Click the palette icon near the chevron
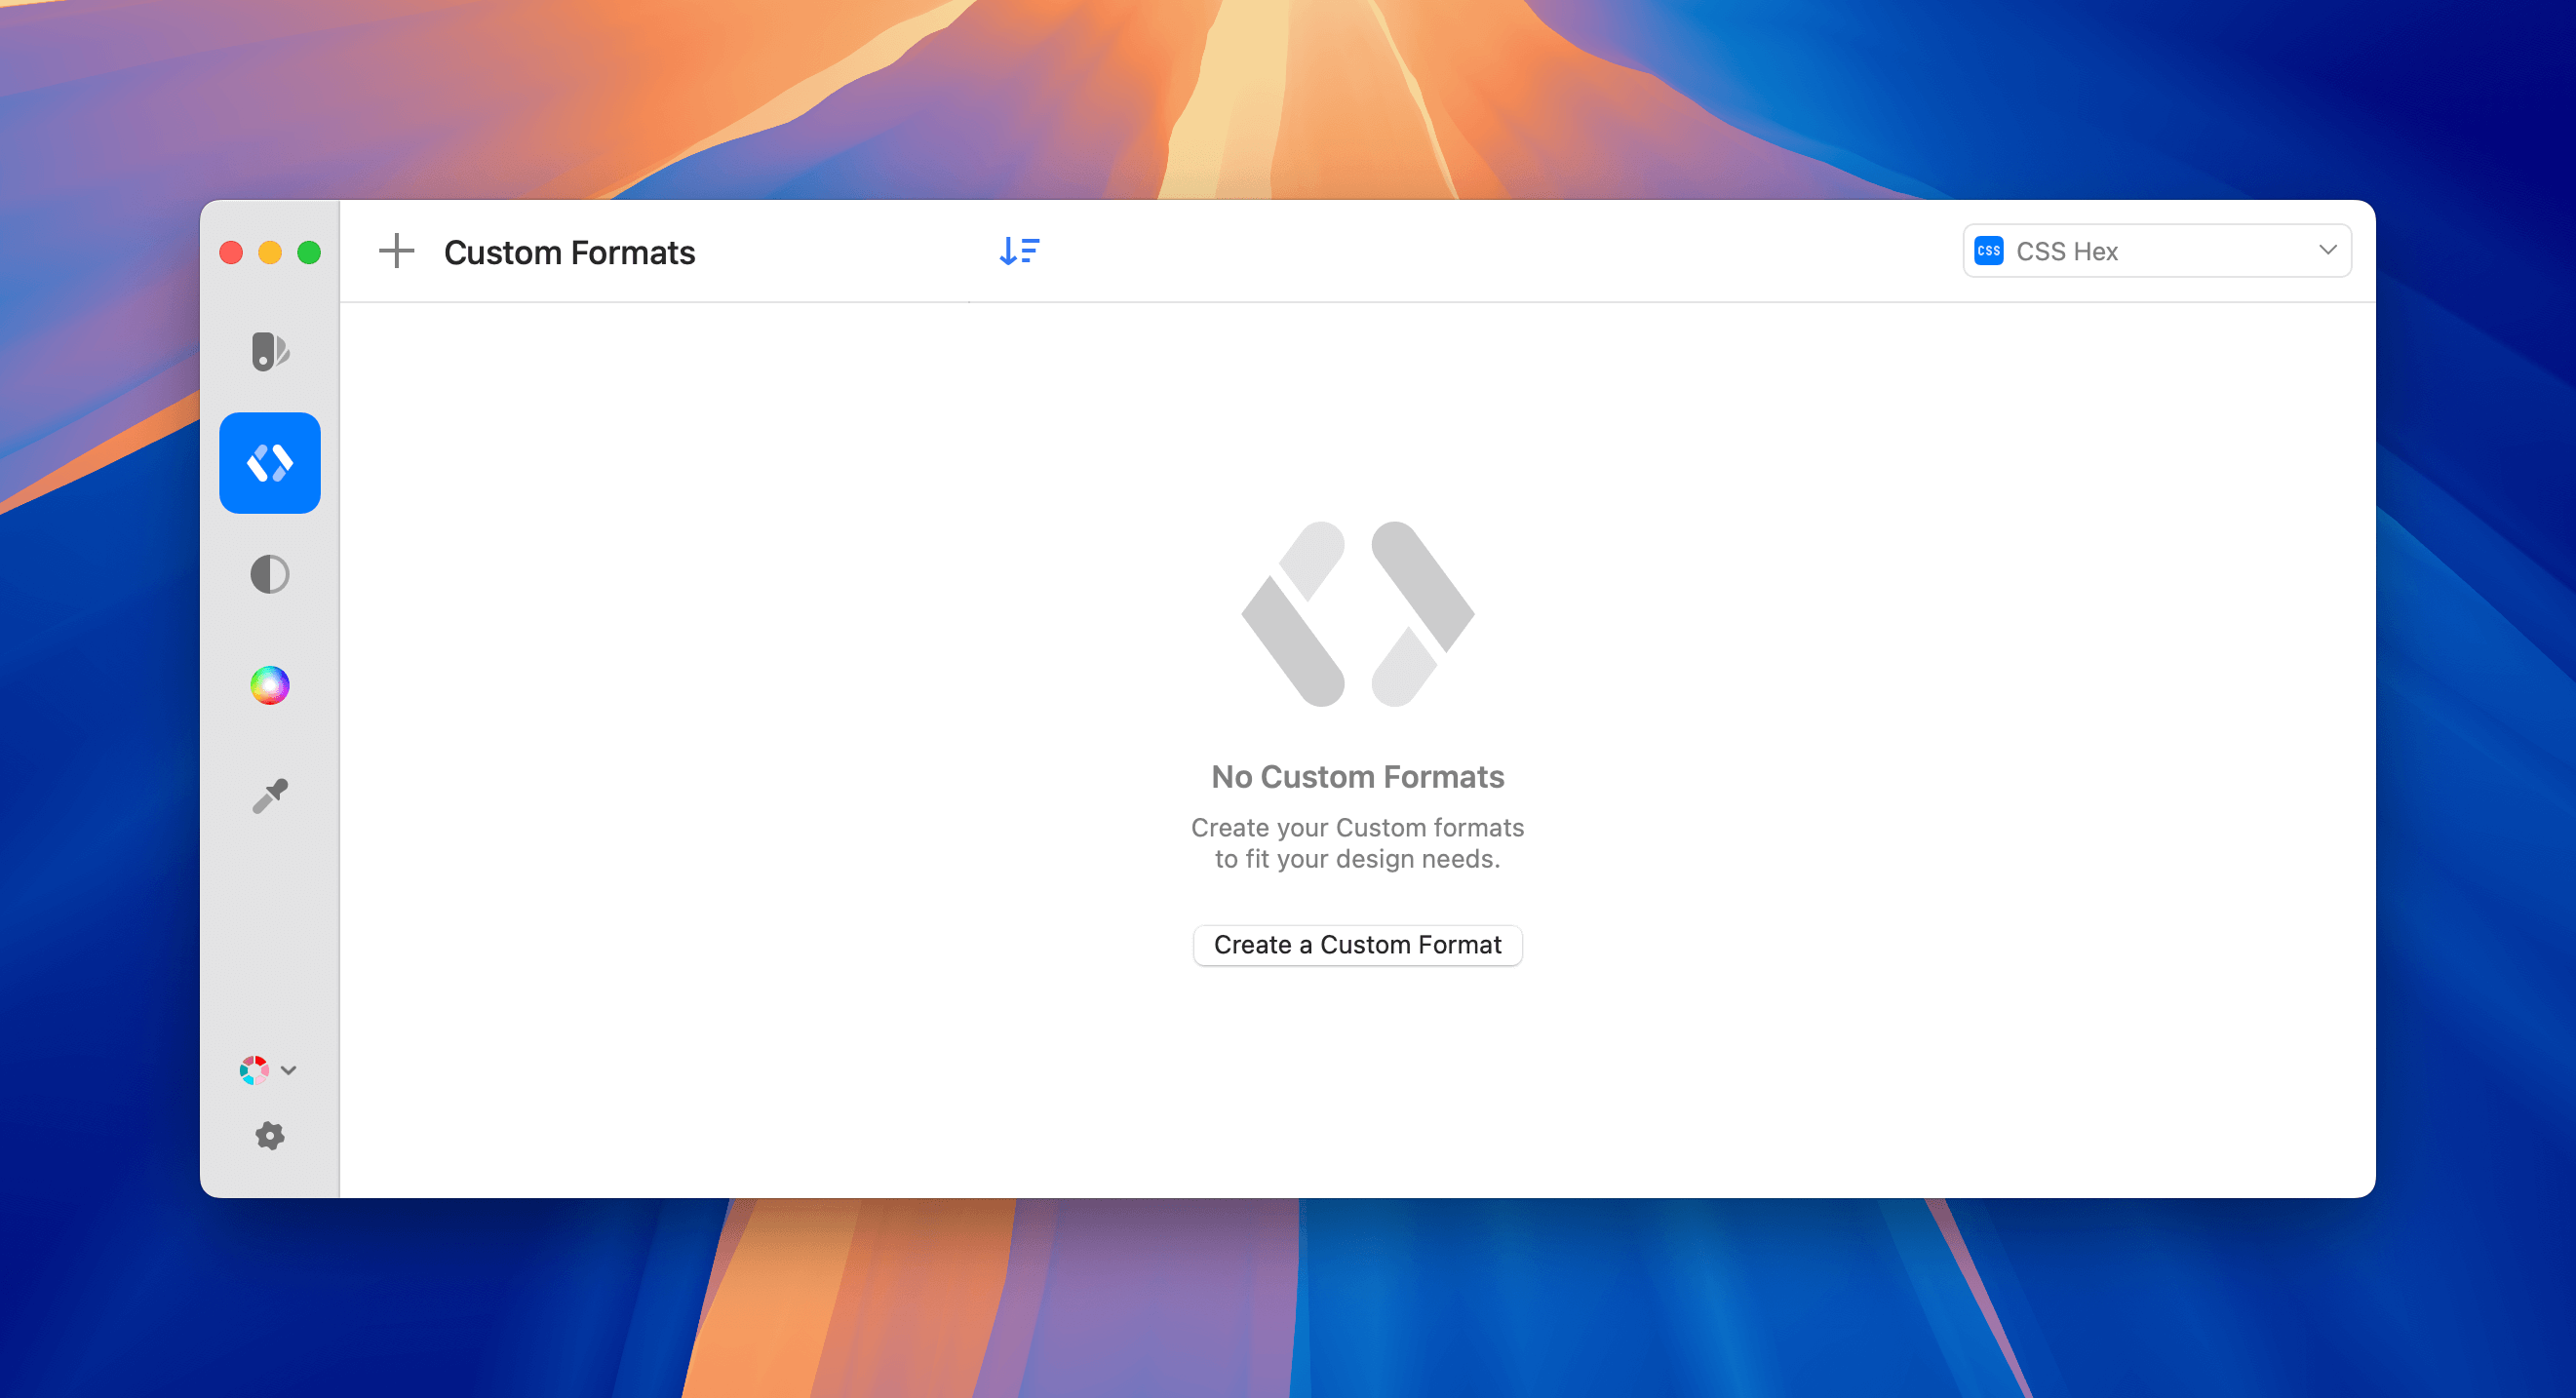This screenshot has width=2576, height=1398. click(x=255, y=1070)
